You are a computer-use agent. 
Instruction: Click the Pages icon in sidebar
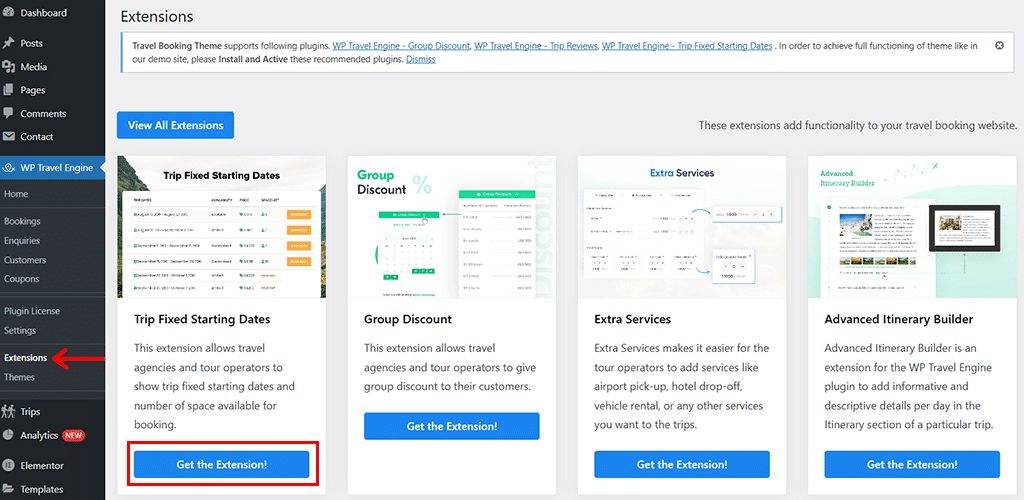8,90
